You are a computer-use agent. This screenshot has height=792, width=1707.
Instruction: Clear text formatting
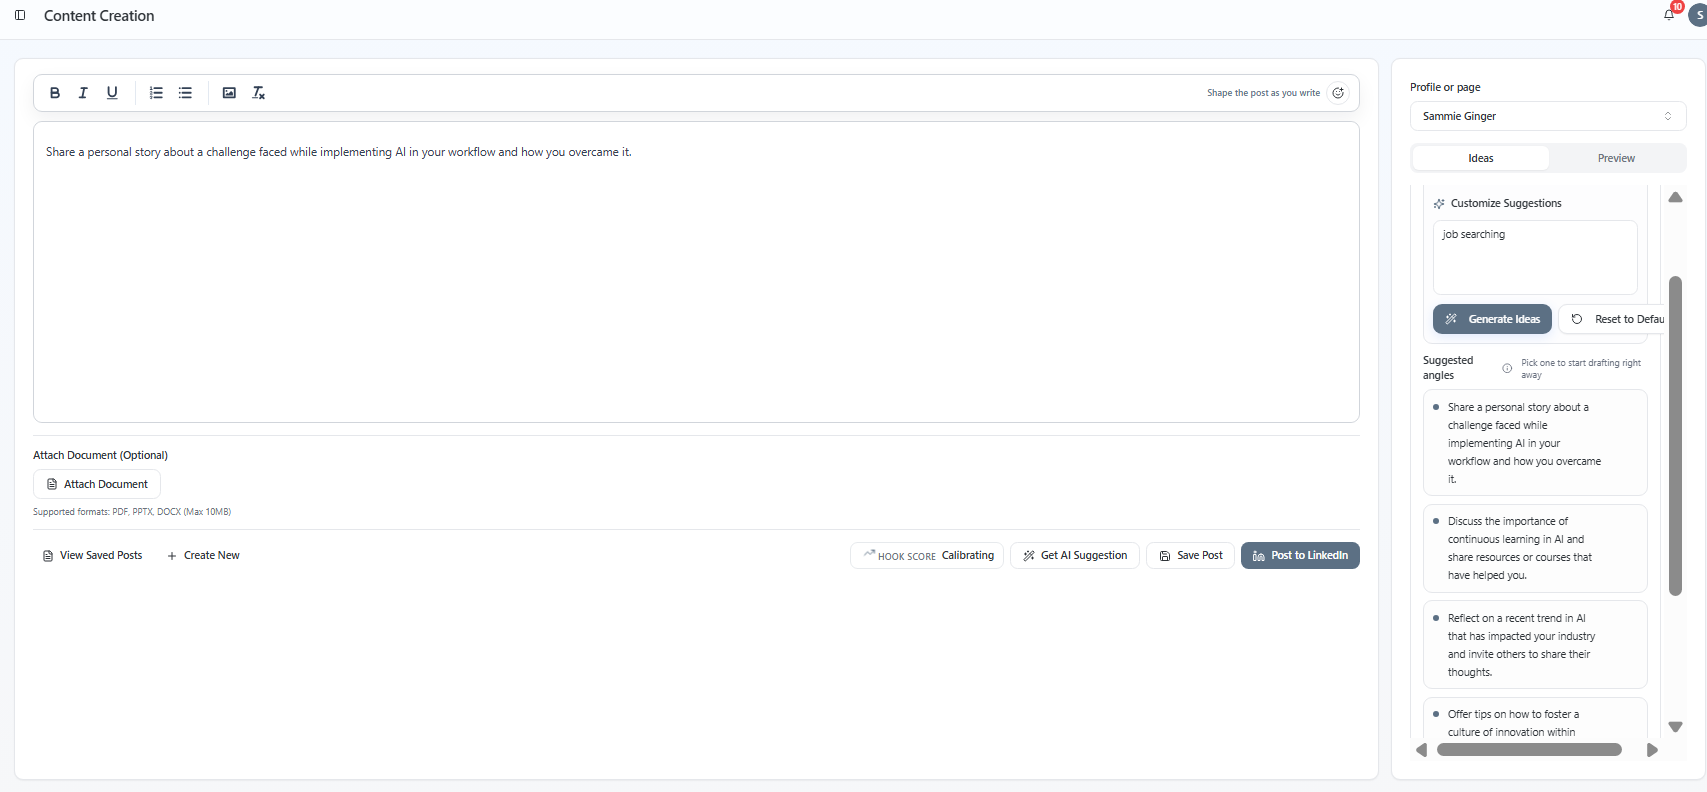point(258,93)
